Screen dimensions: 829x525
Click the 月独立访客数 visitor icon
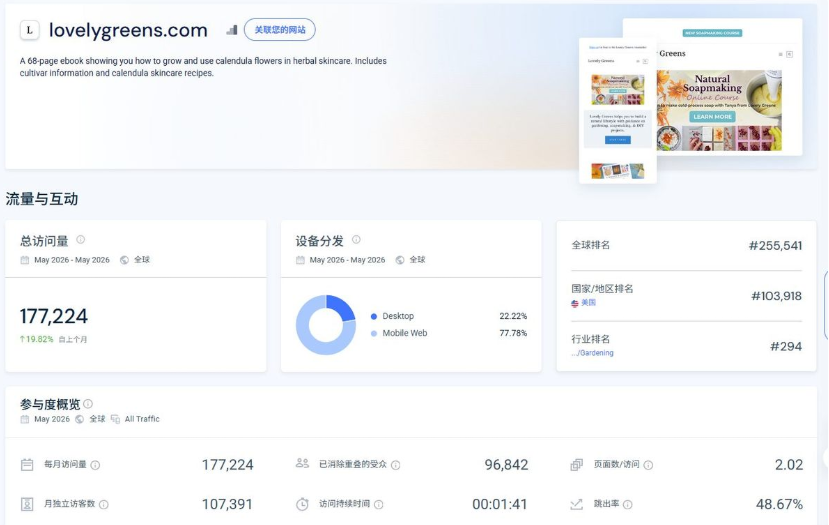27,504
